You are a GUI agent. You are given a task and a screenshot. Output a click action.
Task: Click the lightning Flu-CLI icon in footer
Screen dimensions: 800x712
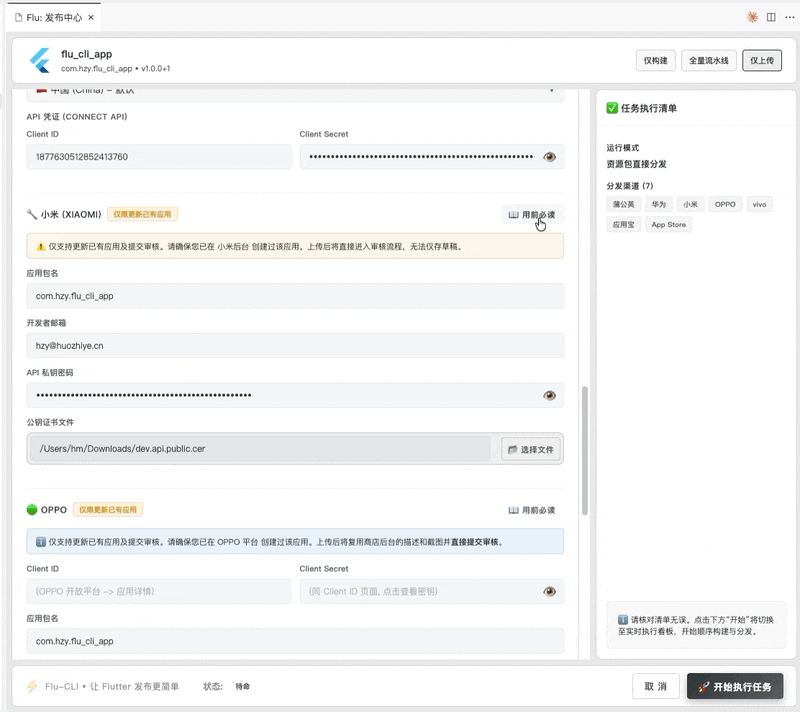pyautogui.click(x=33, y=686)
